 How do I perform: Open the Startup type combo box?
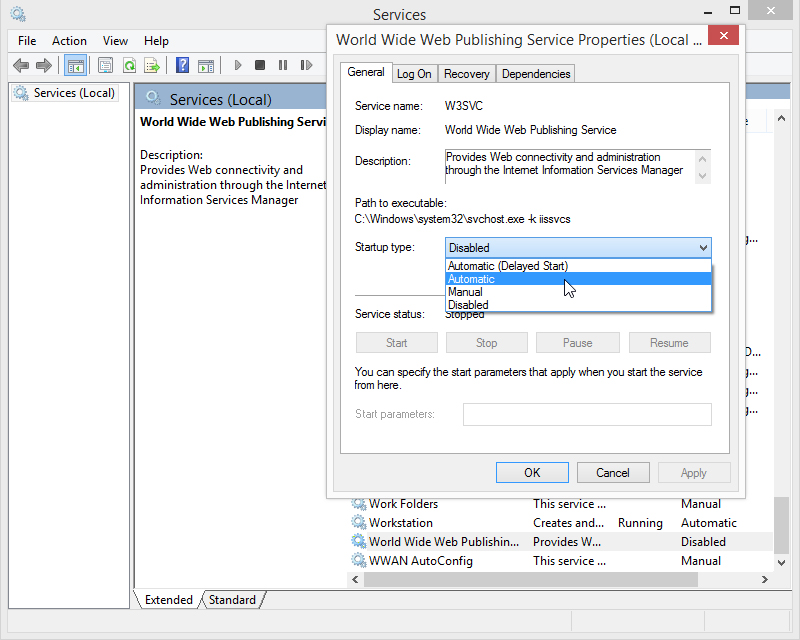[x=578, y=248]
